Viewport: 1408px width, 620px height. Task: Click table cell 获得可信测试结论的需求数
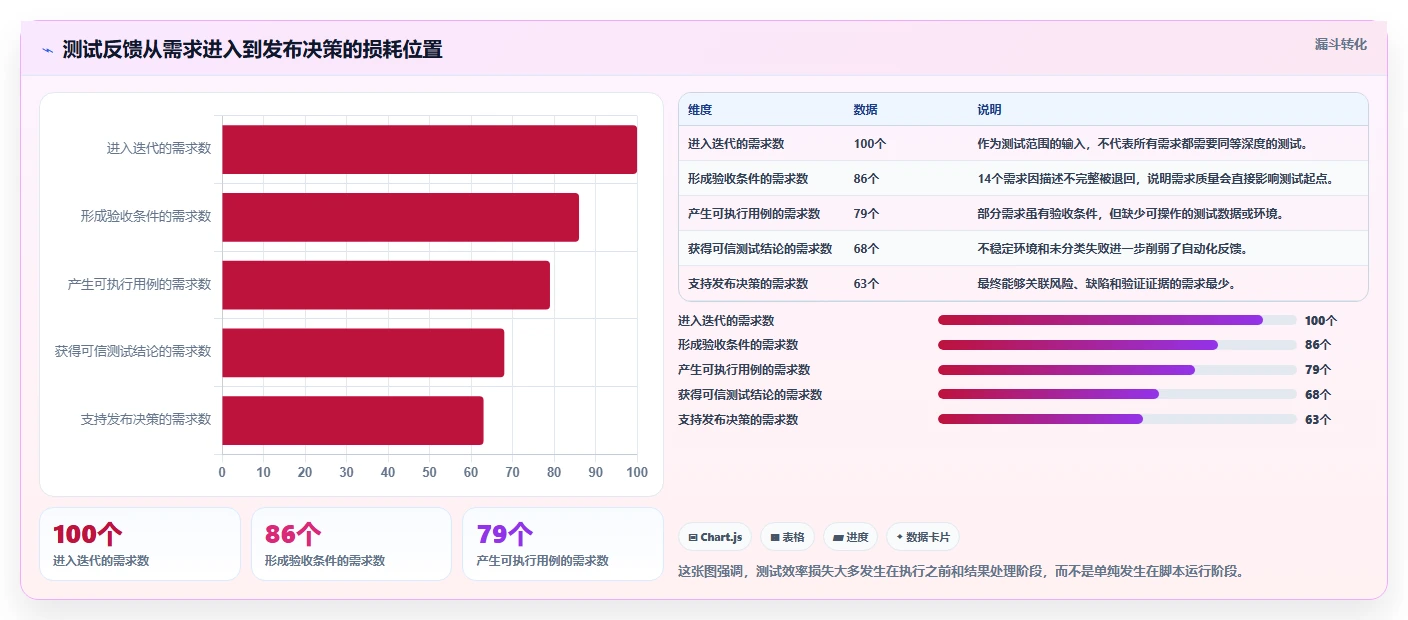[x=760, y=249]
